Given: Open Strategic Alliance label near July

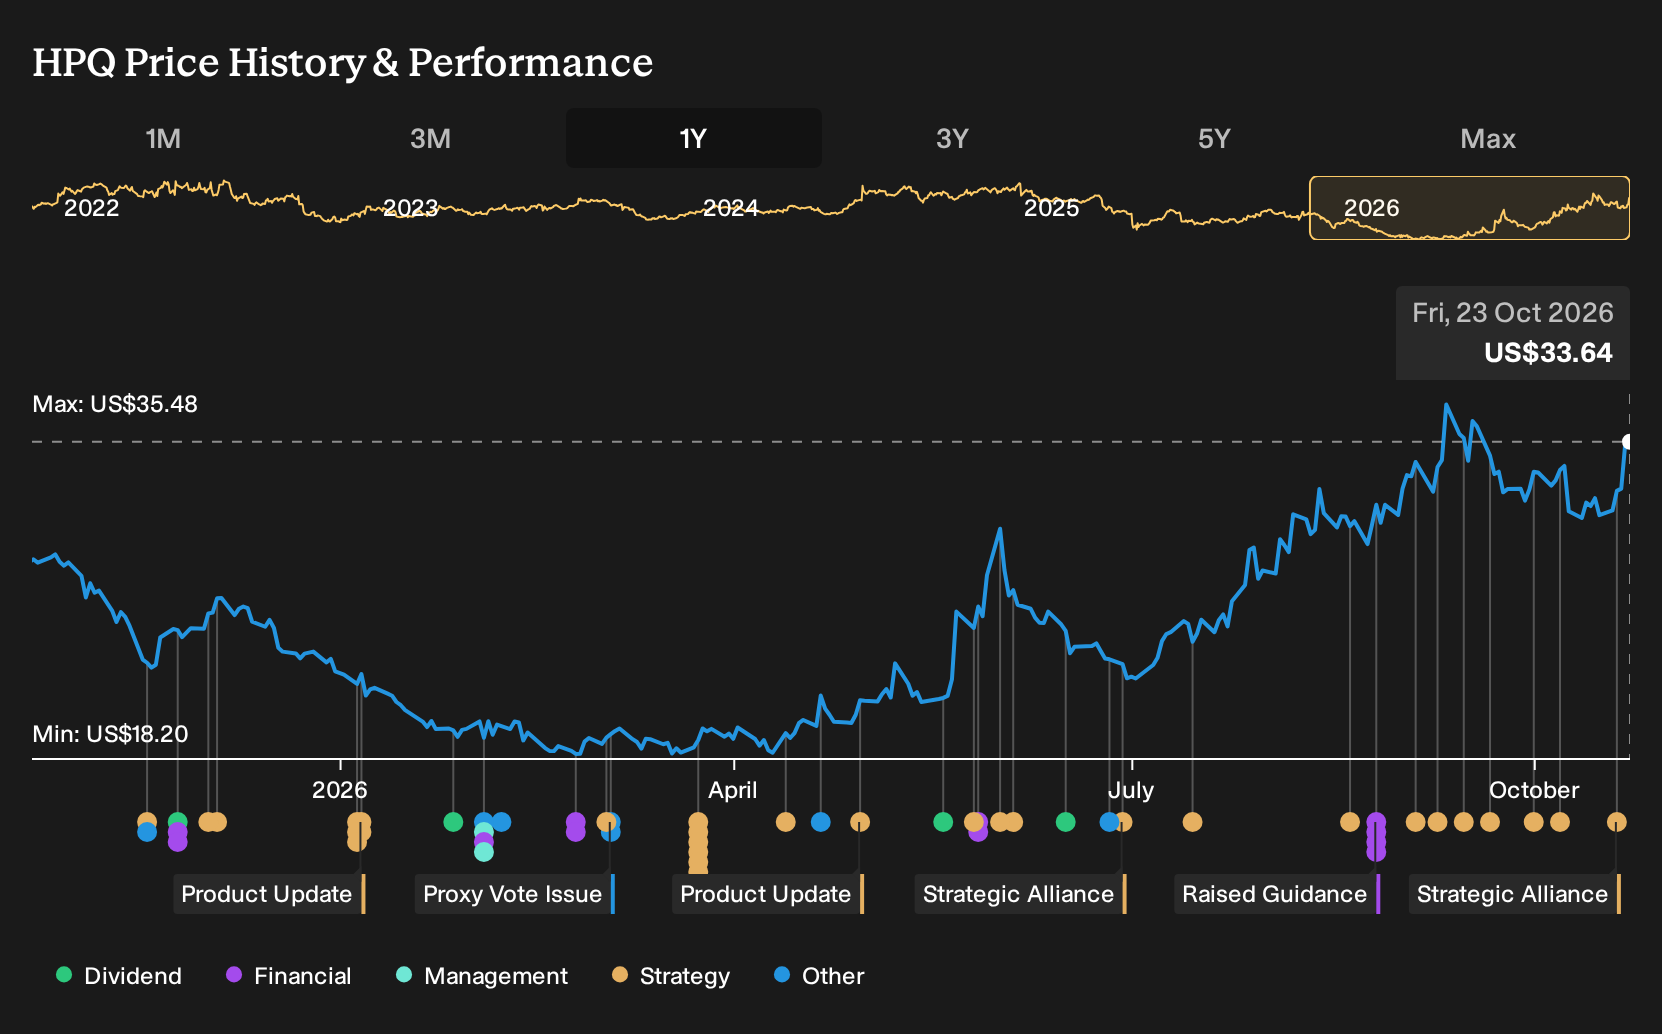Looking at the screenshot, I should [1021, 894].
